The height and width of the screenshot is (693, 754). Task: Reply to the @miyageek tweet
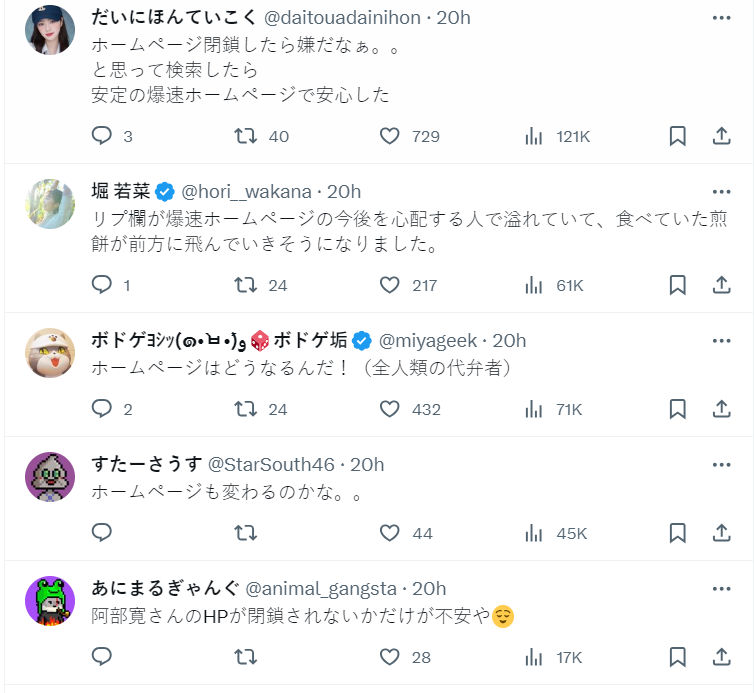click(102, 408)
